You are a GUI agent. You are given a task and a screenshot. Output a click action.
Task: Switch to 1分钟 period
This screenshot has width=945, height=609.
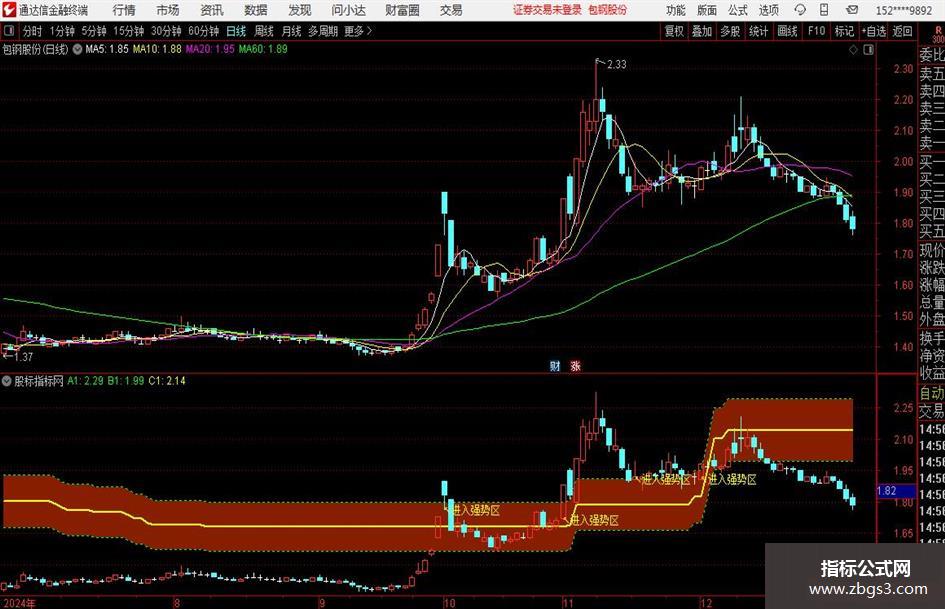[62, 31]
